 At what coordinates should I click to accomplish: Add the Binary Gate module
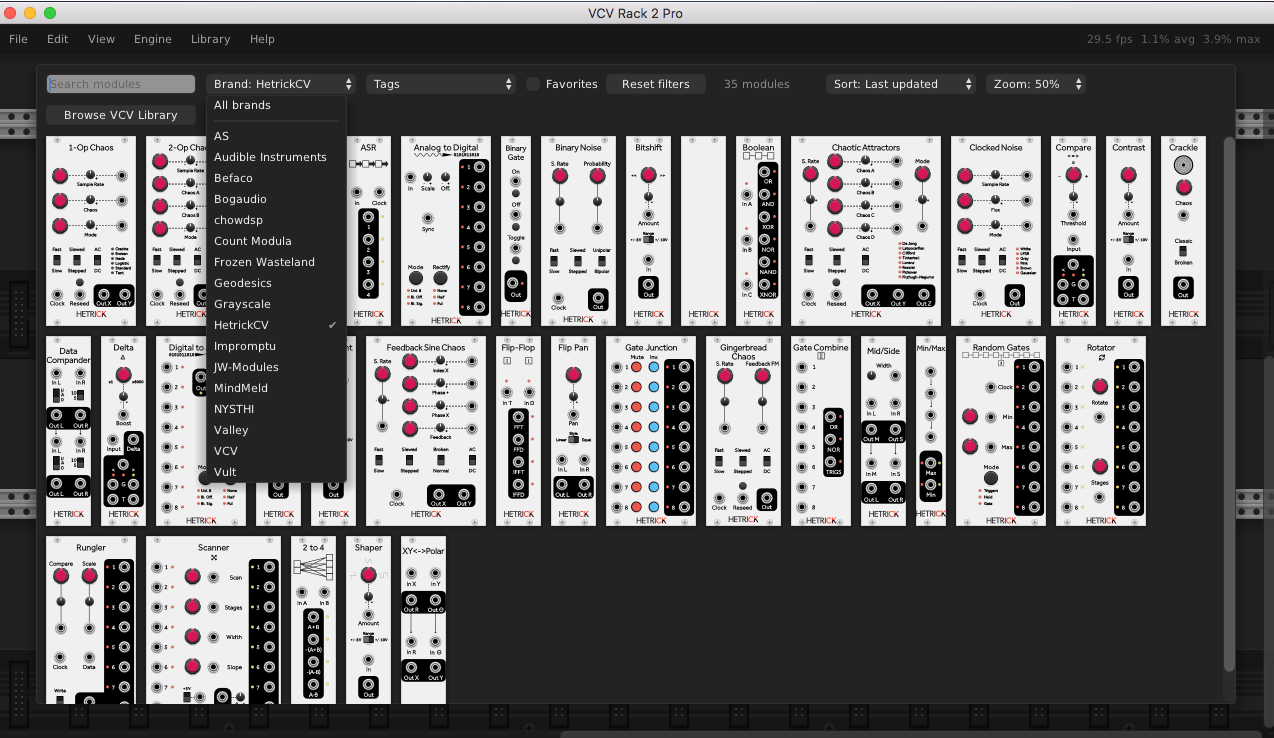[x=516, y=231]
